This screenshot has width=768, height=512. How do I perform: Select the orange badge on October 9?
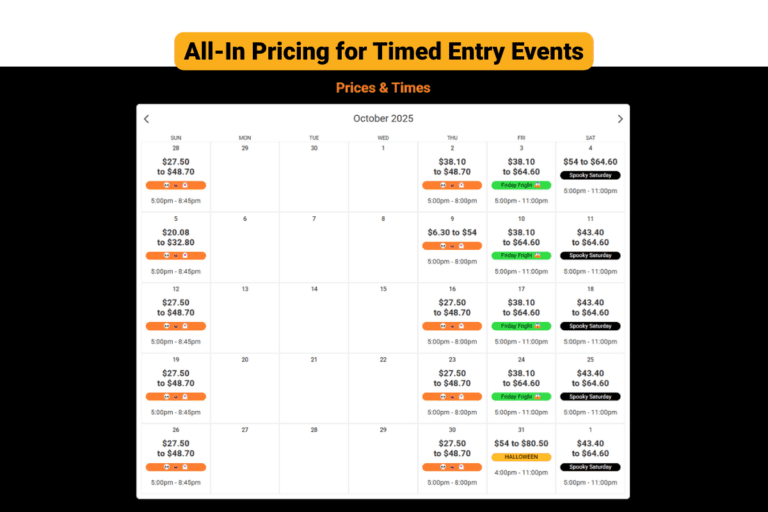tap(452, 246)
